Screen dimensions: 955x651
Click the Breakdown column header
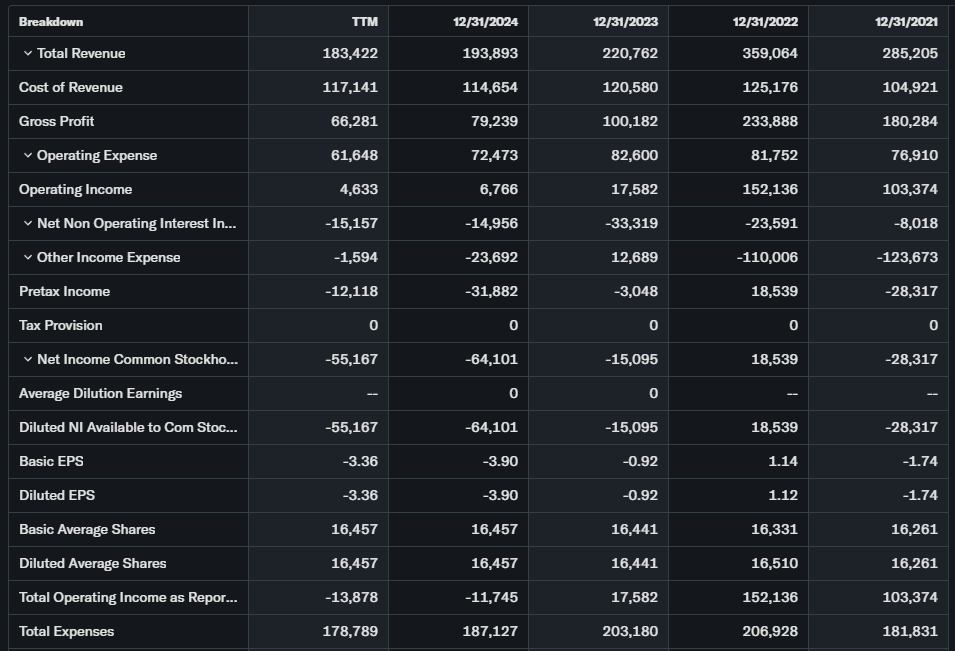click(51, 22)
